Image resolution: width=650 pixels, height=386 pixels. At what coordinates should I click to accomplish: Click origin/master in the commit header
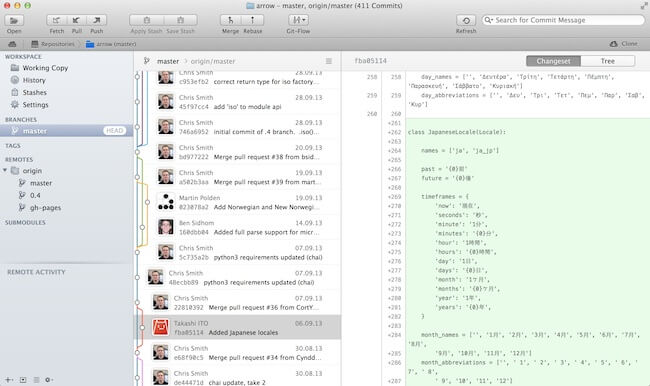coord(213,61)
